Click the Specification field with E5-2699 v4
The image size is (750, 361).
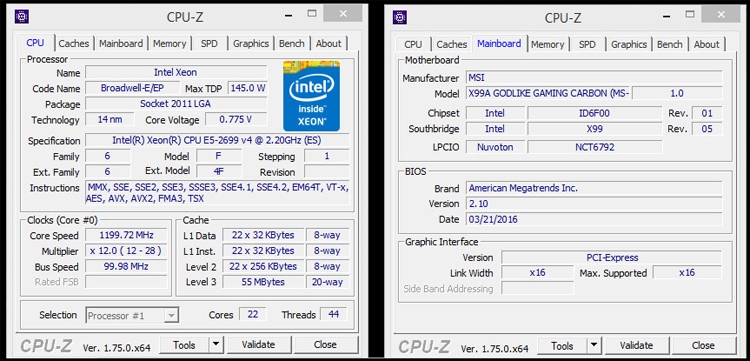click(217, 141)
